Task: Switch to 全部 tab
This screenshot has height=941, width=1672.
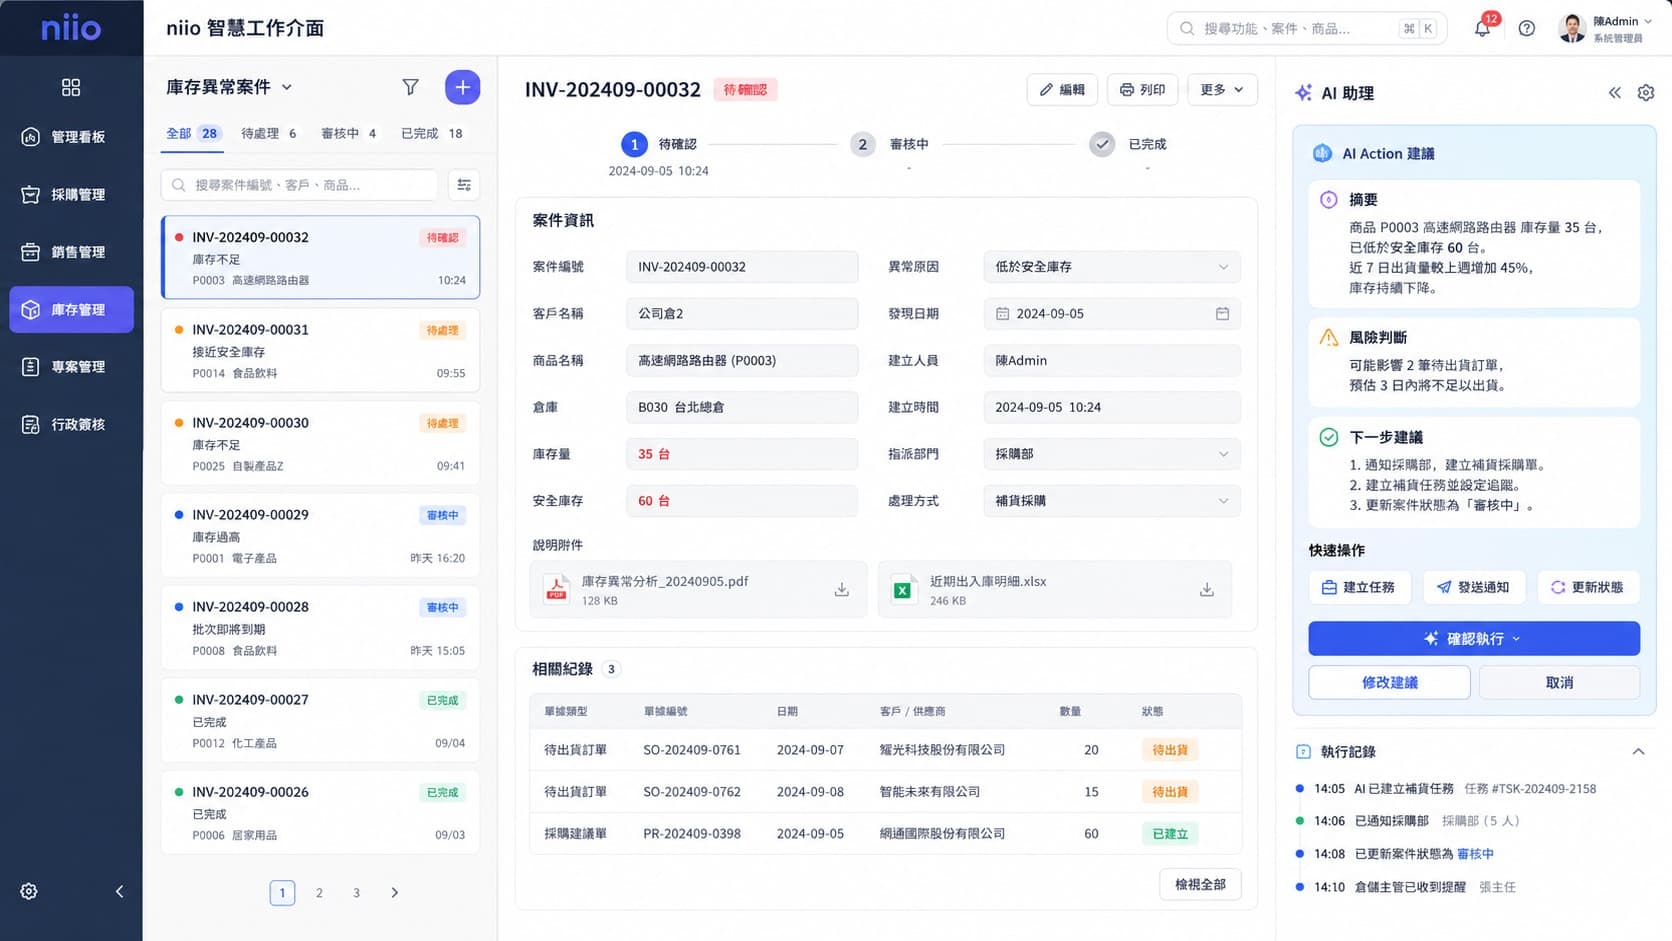Action: [193, 133]
